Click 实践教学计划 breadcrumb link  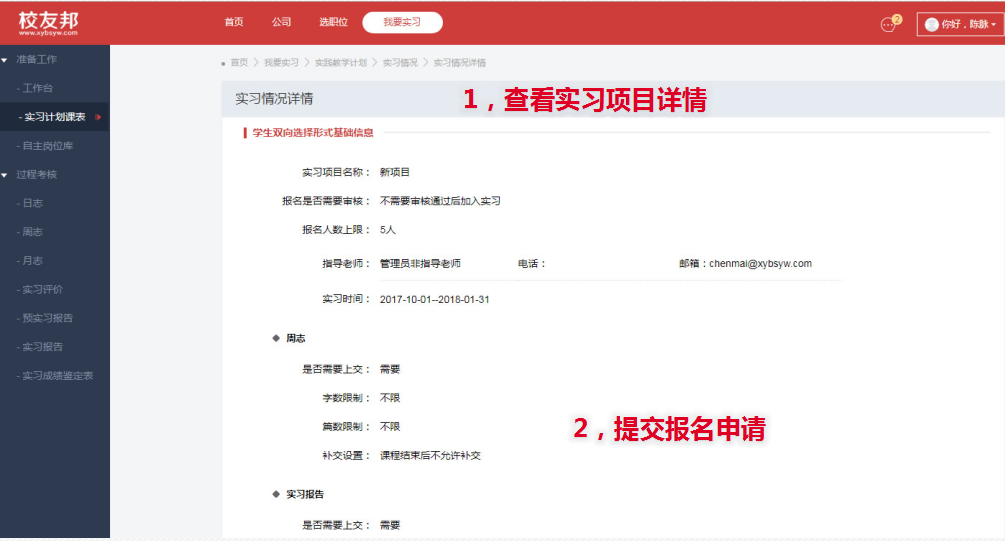340,63
